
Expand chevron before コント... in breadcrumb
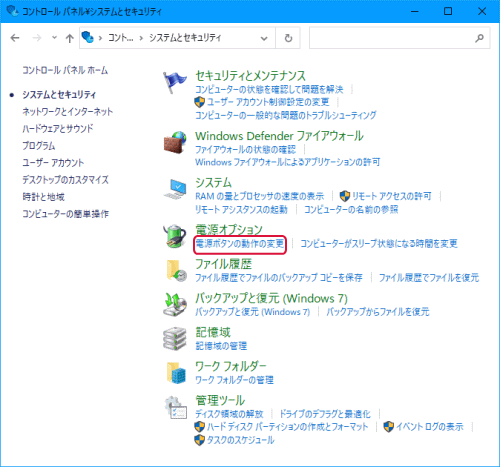coord(100,38)
